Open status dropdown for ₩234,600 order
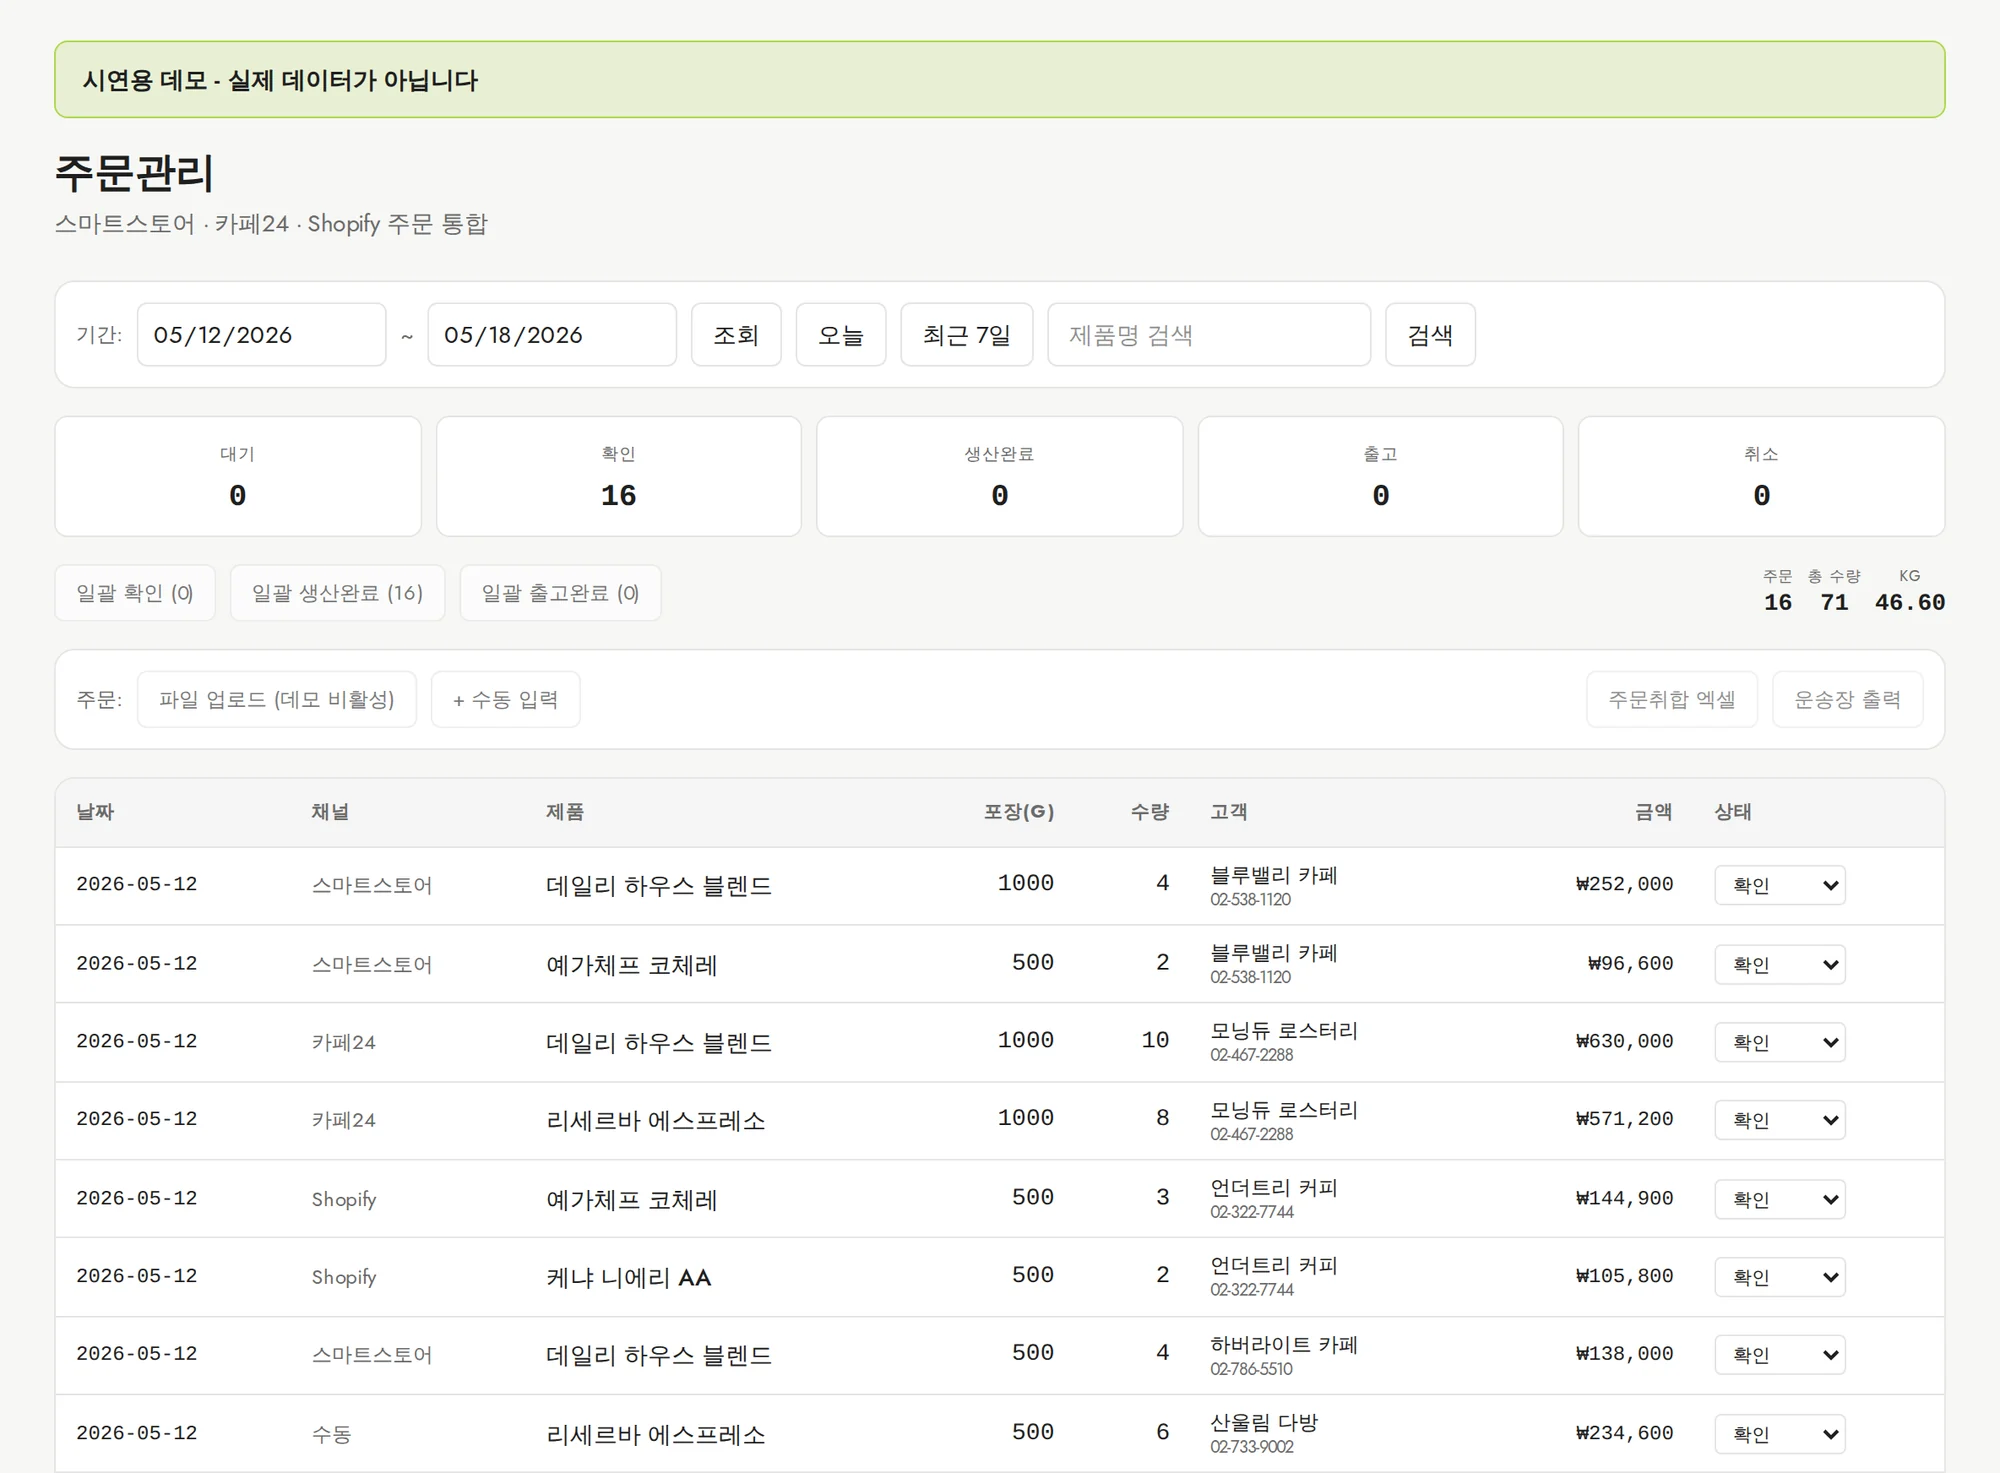The height and width of the screenshot is (1473, 2000). click(x=1780, y=1434)
